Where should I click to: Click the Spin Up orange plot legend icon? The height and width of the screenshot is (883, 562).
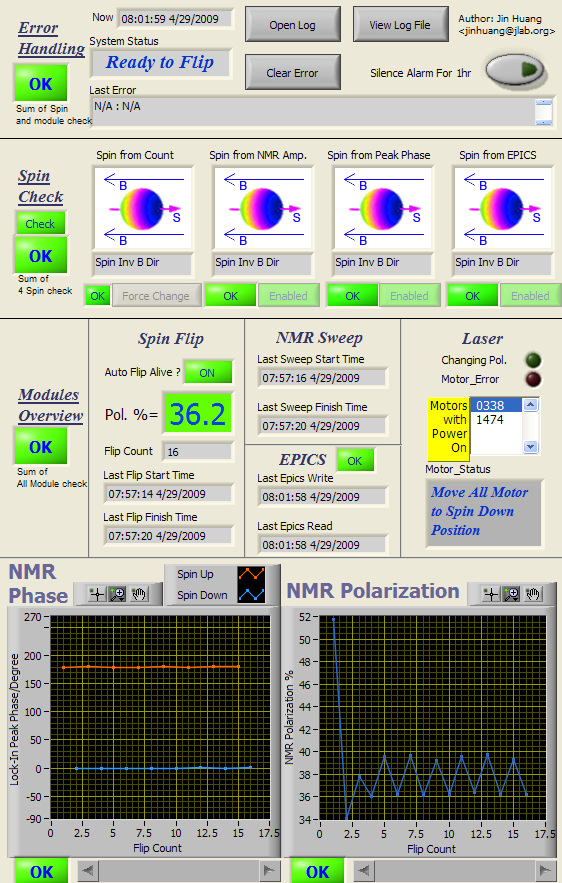[x=251, y=574]
